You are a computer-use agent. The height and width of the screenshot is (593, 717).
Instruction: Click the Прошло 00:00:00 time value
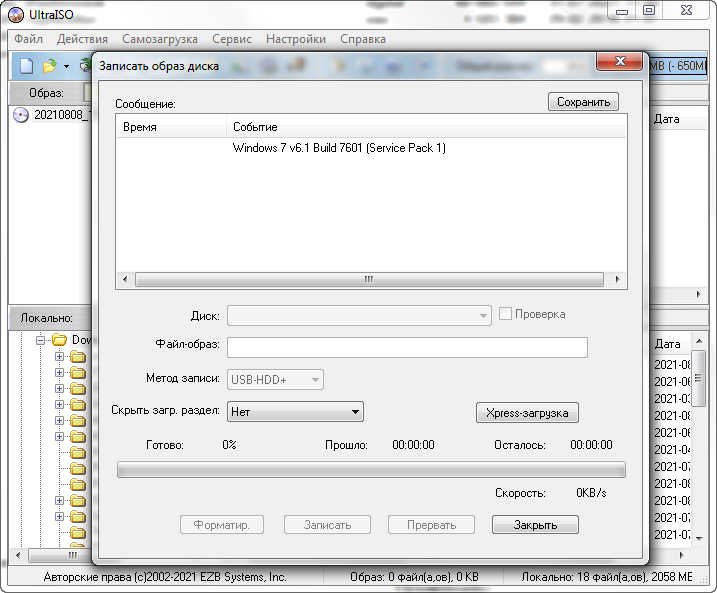(x=413, y=445)
